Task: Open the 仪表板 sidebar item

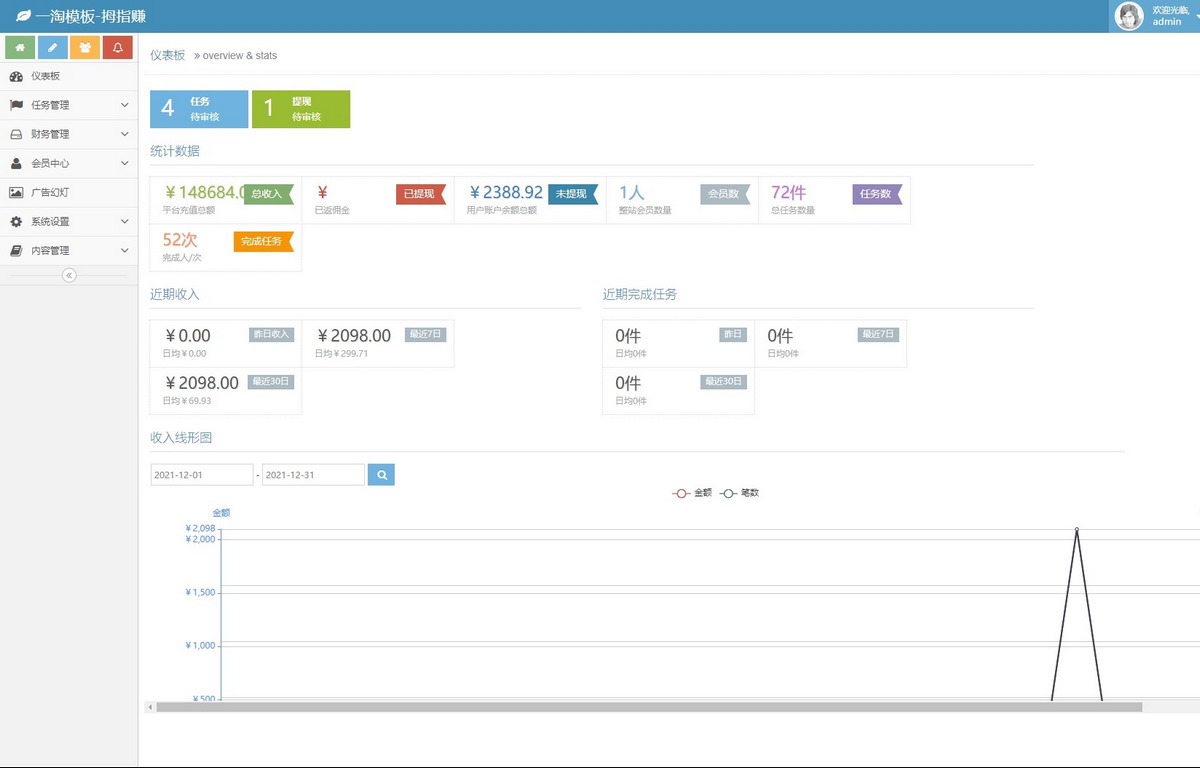Action: (45, 76)
